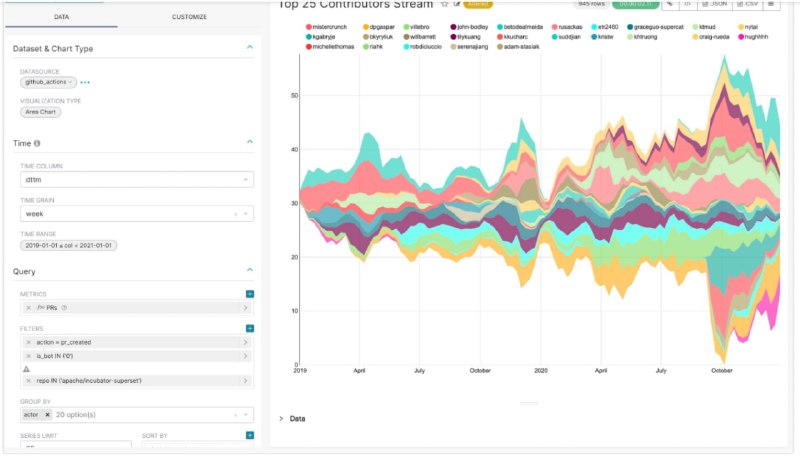The height and width of the screenshot is (459, 800).
Task: Click the pink hughhhh color dot
Action: 741,37
